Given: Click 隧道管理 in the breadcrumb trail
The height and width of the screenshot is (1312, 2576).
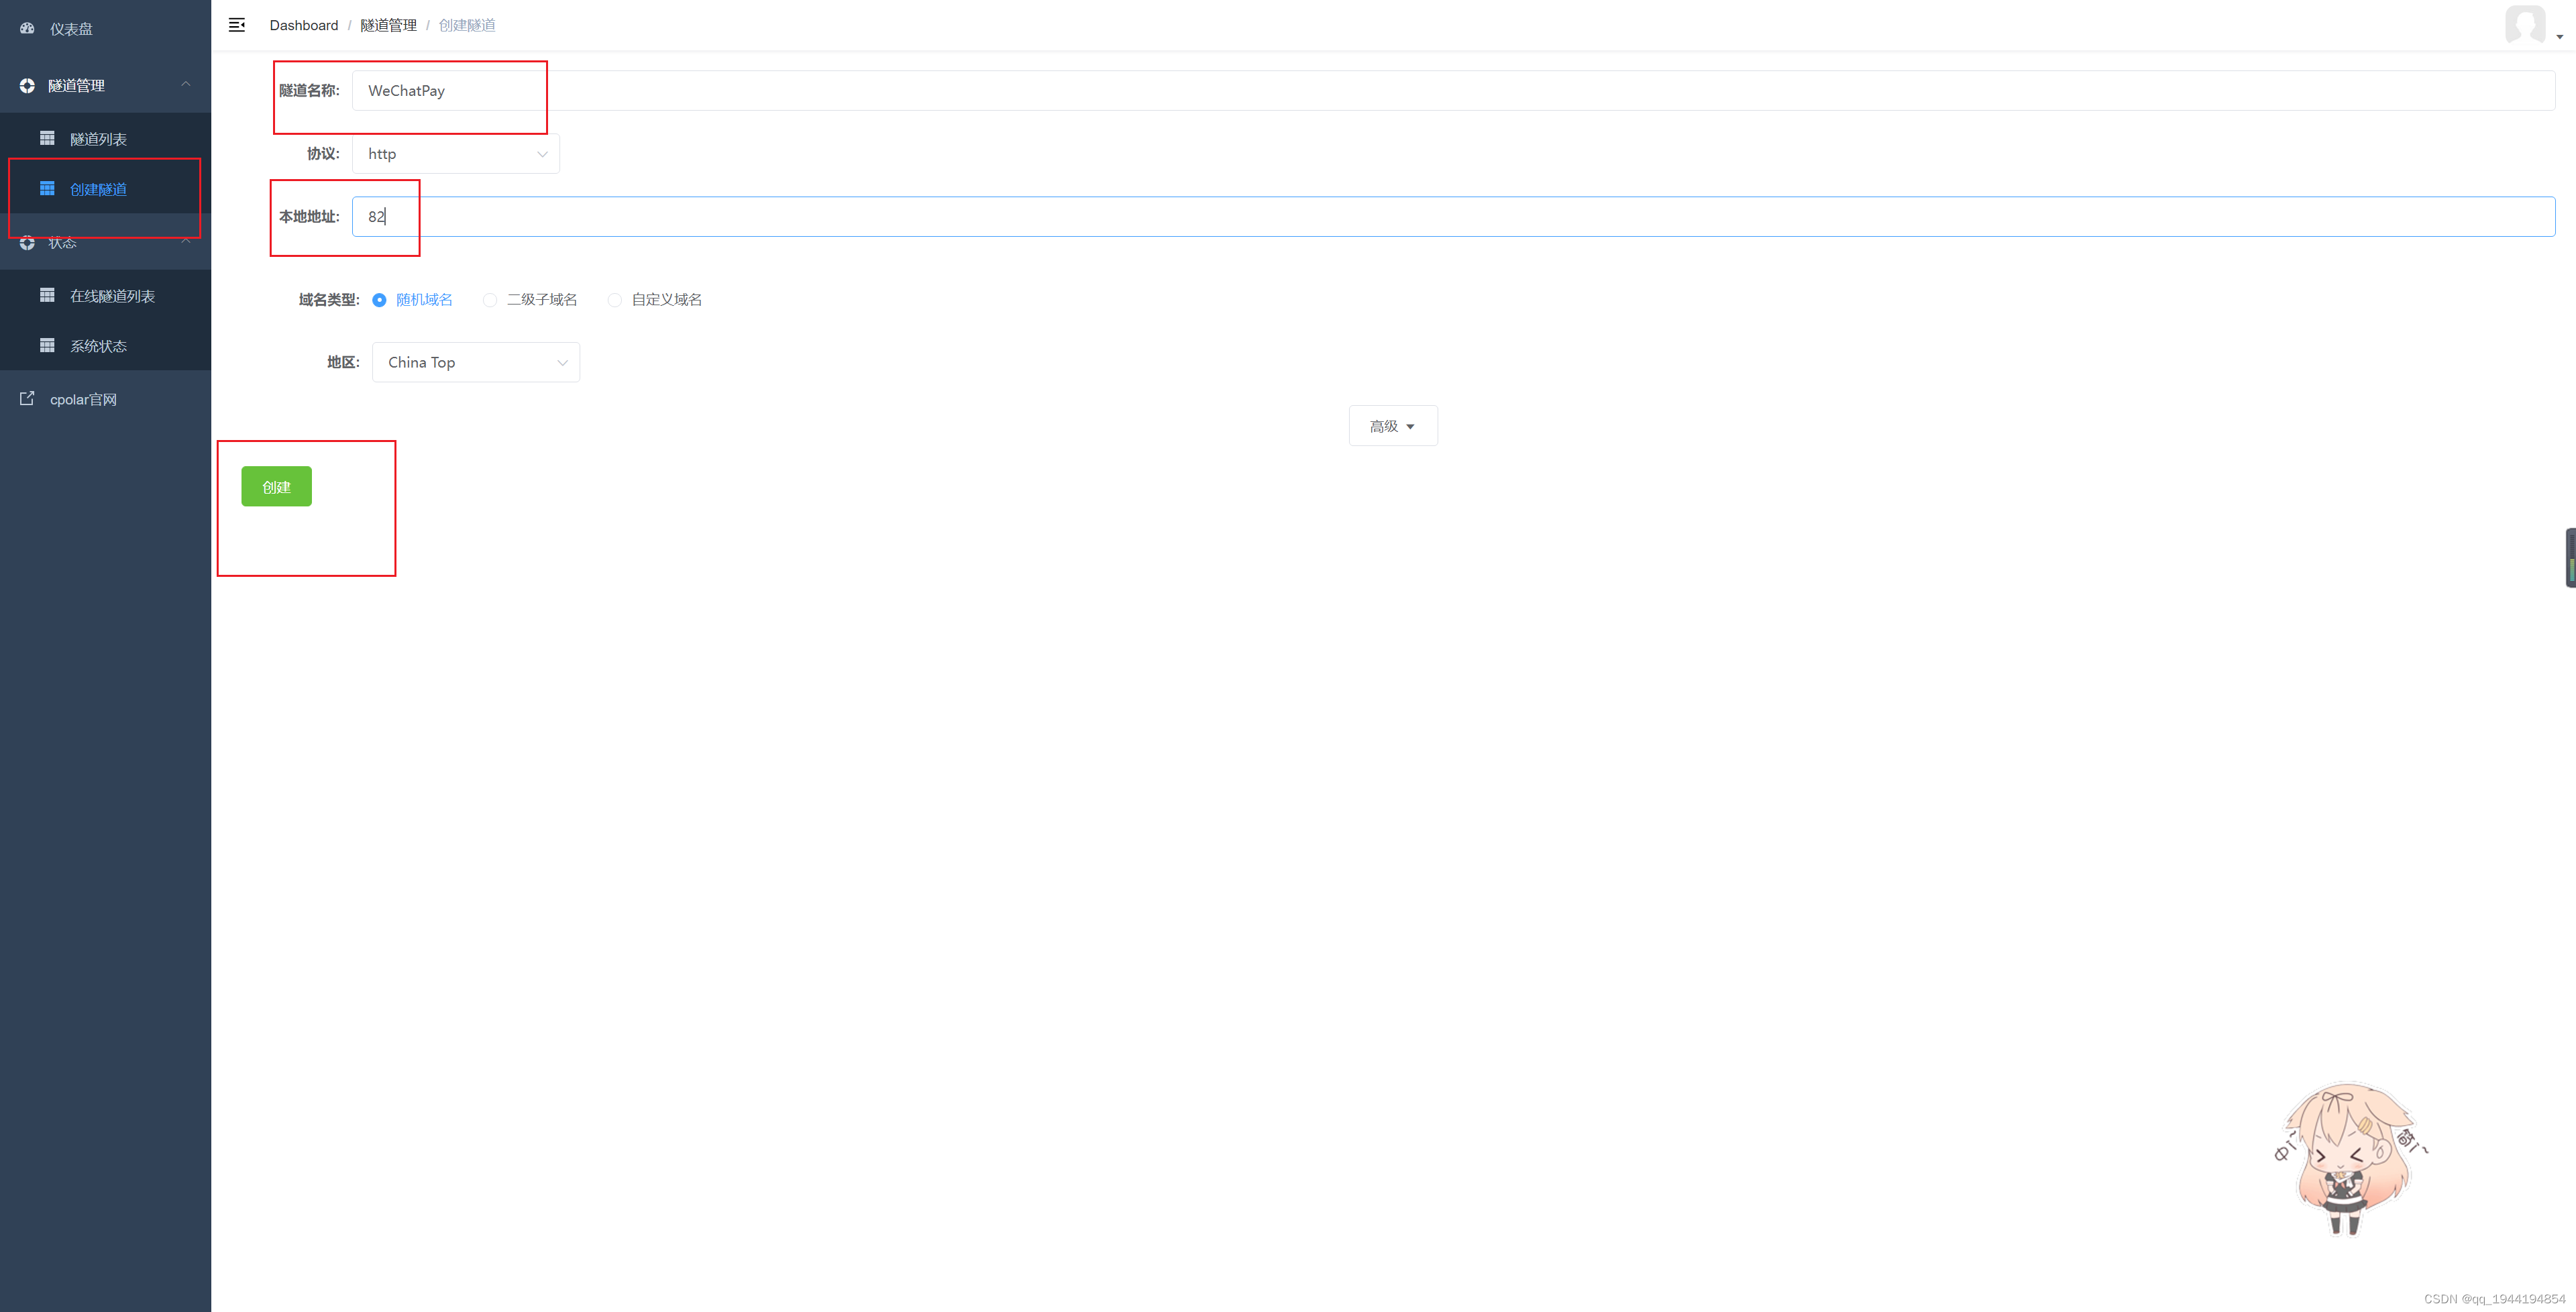Looking at the screenshot, I should 388,25.
